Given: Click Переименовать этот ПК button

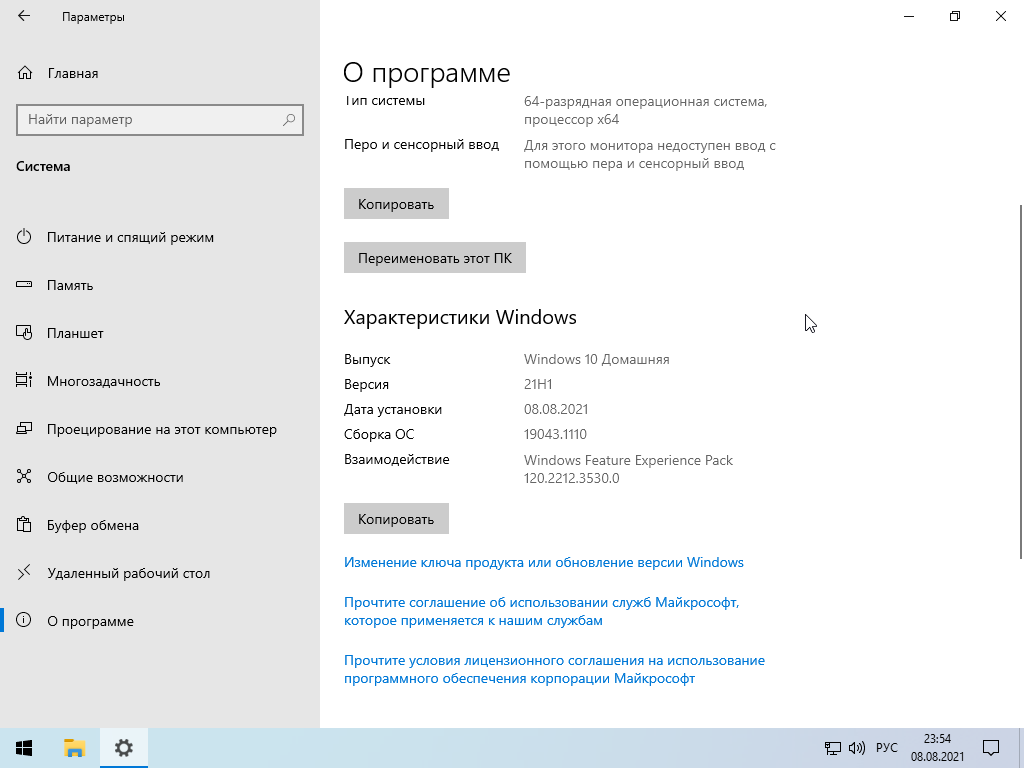Looking at the screenshot, I should click(x=434, y=258).
